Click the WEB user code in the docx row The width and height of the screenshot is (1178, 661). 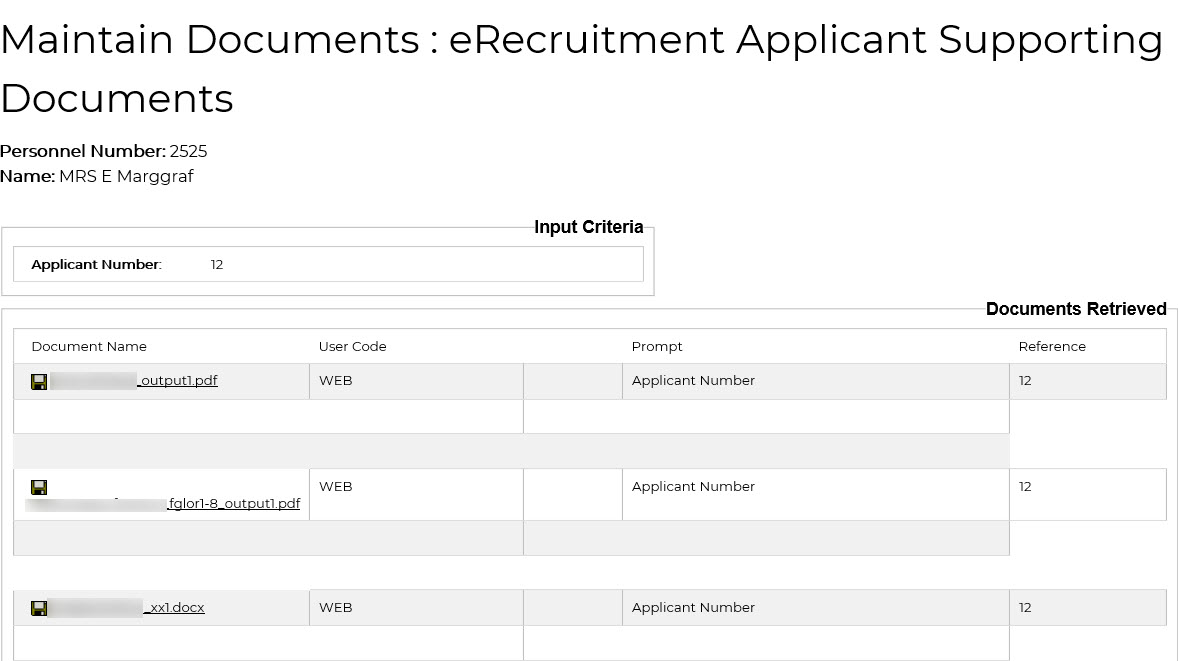click(335, 608)
